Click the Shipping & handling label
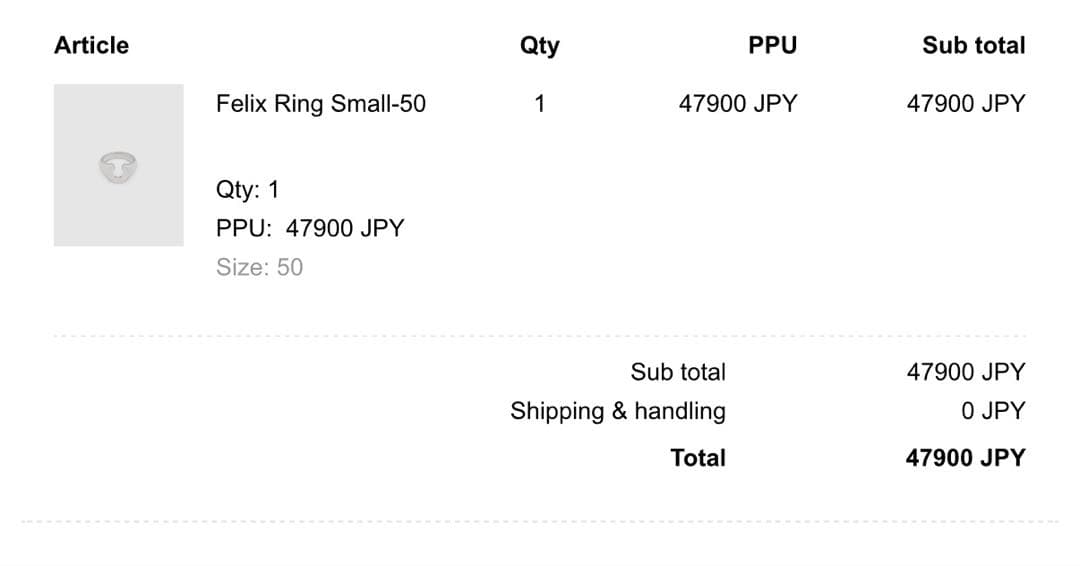 coord(617,411)
